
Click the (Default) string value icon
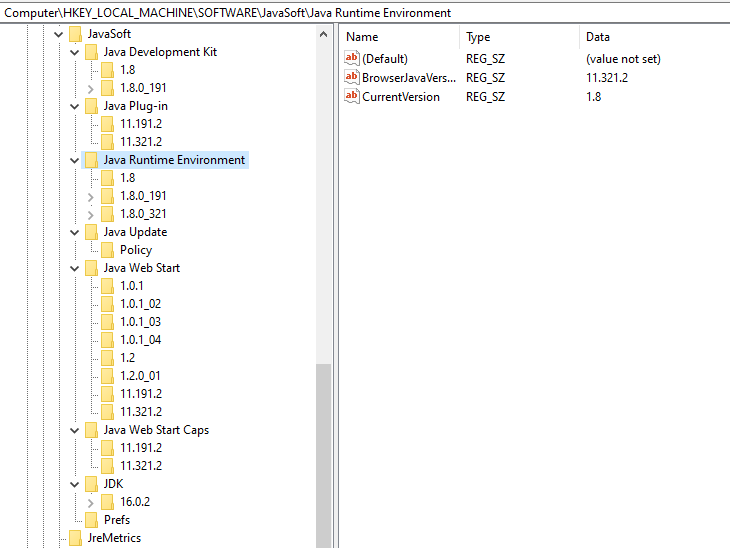[351, 58]
